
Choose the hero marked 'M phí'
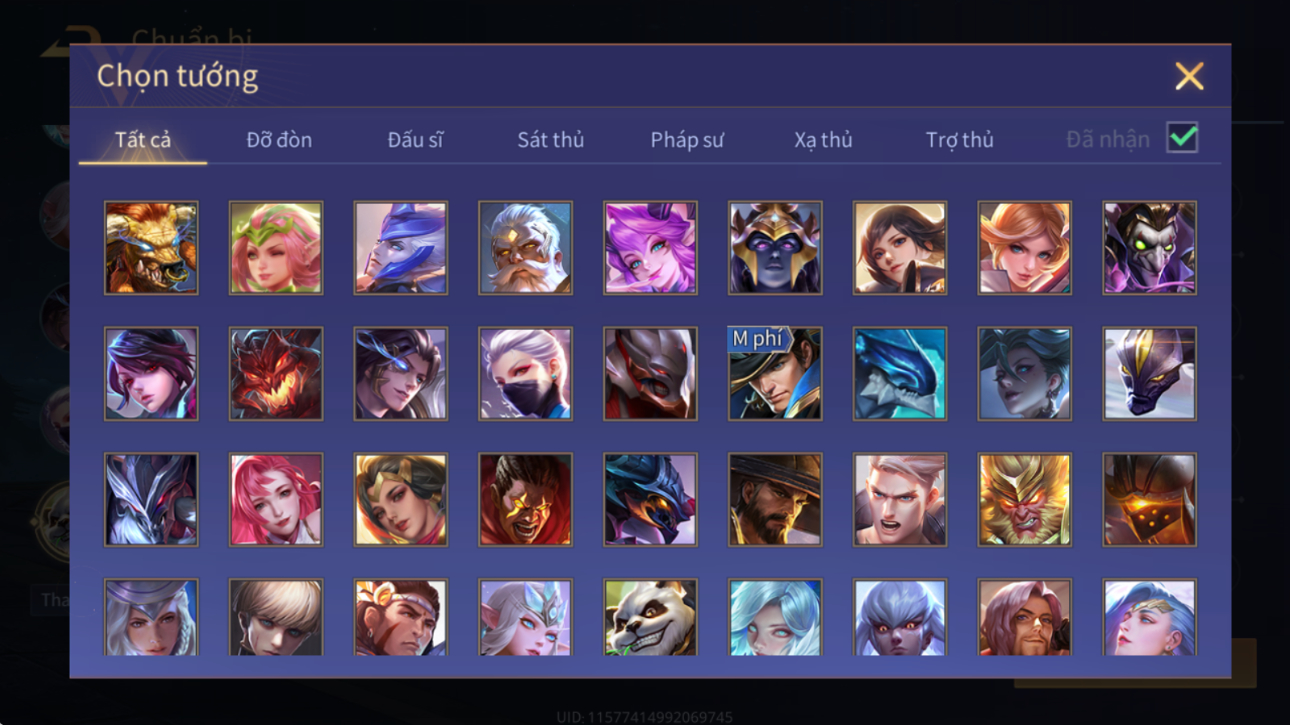coord(775,373)
